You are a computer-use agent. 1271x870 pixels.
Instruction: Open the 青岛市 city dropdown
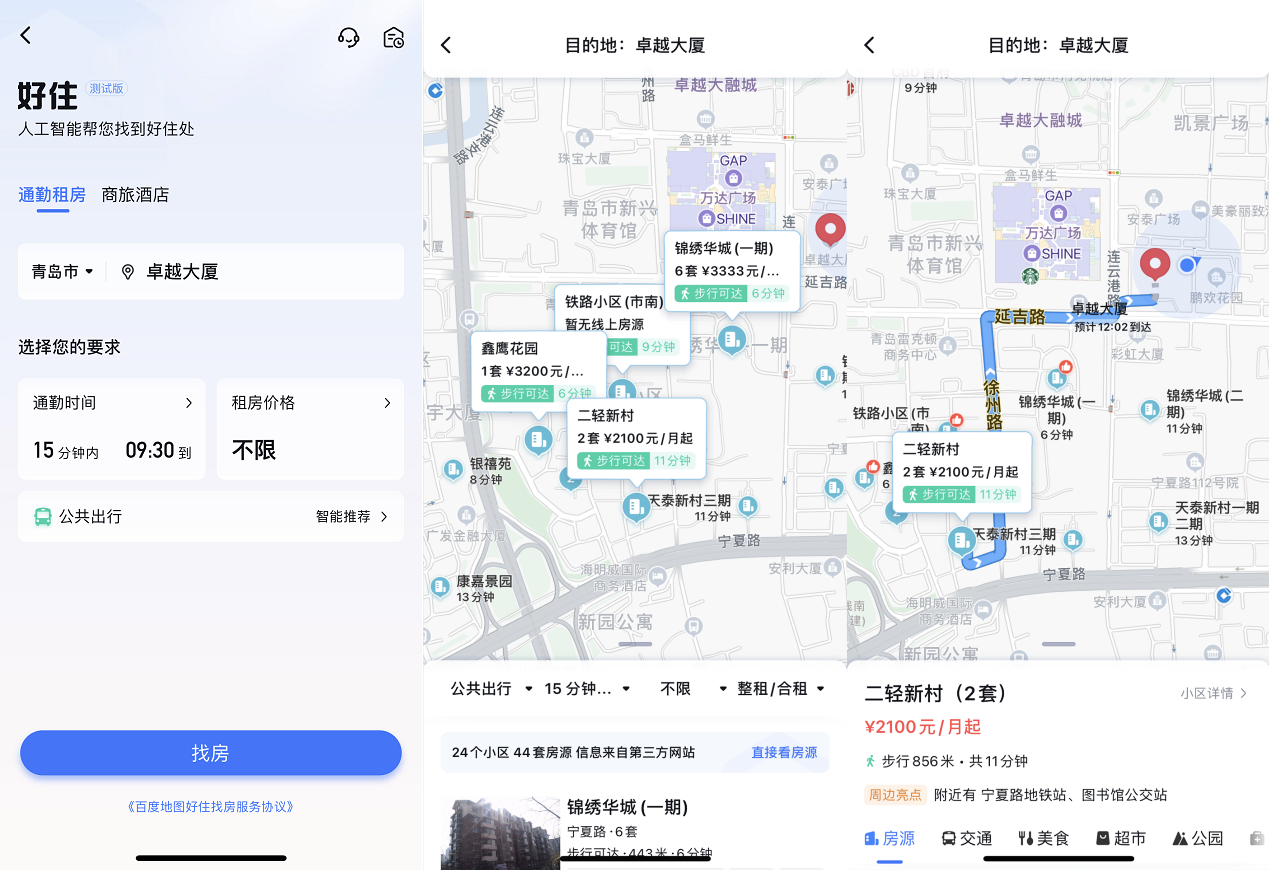coord(62,272)
